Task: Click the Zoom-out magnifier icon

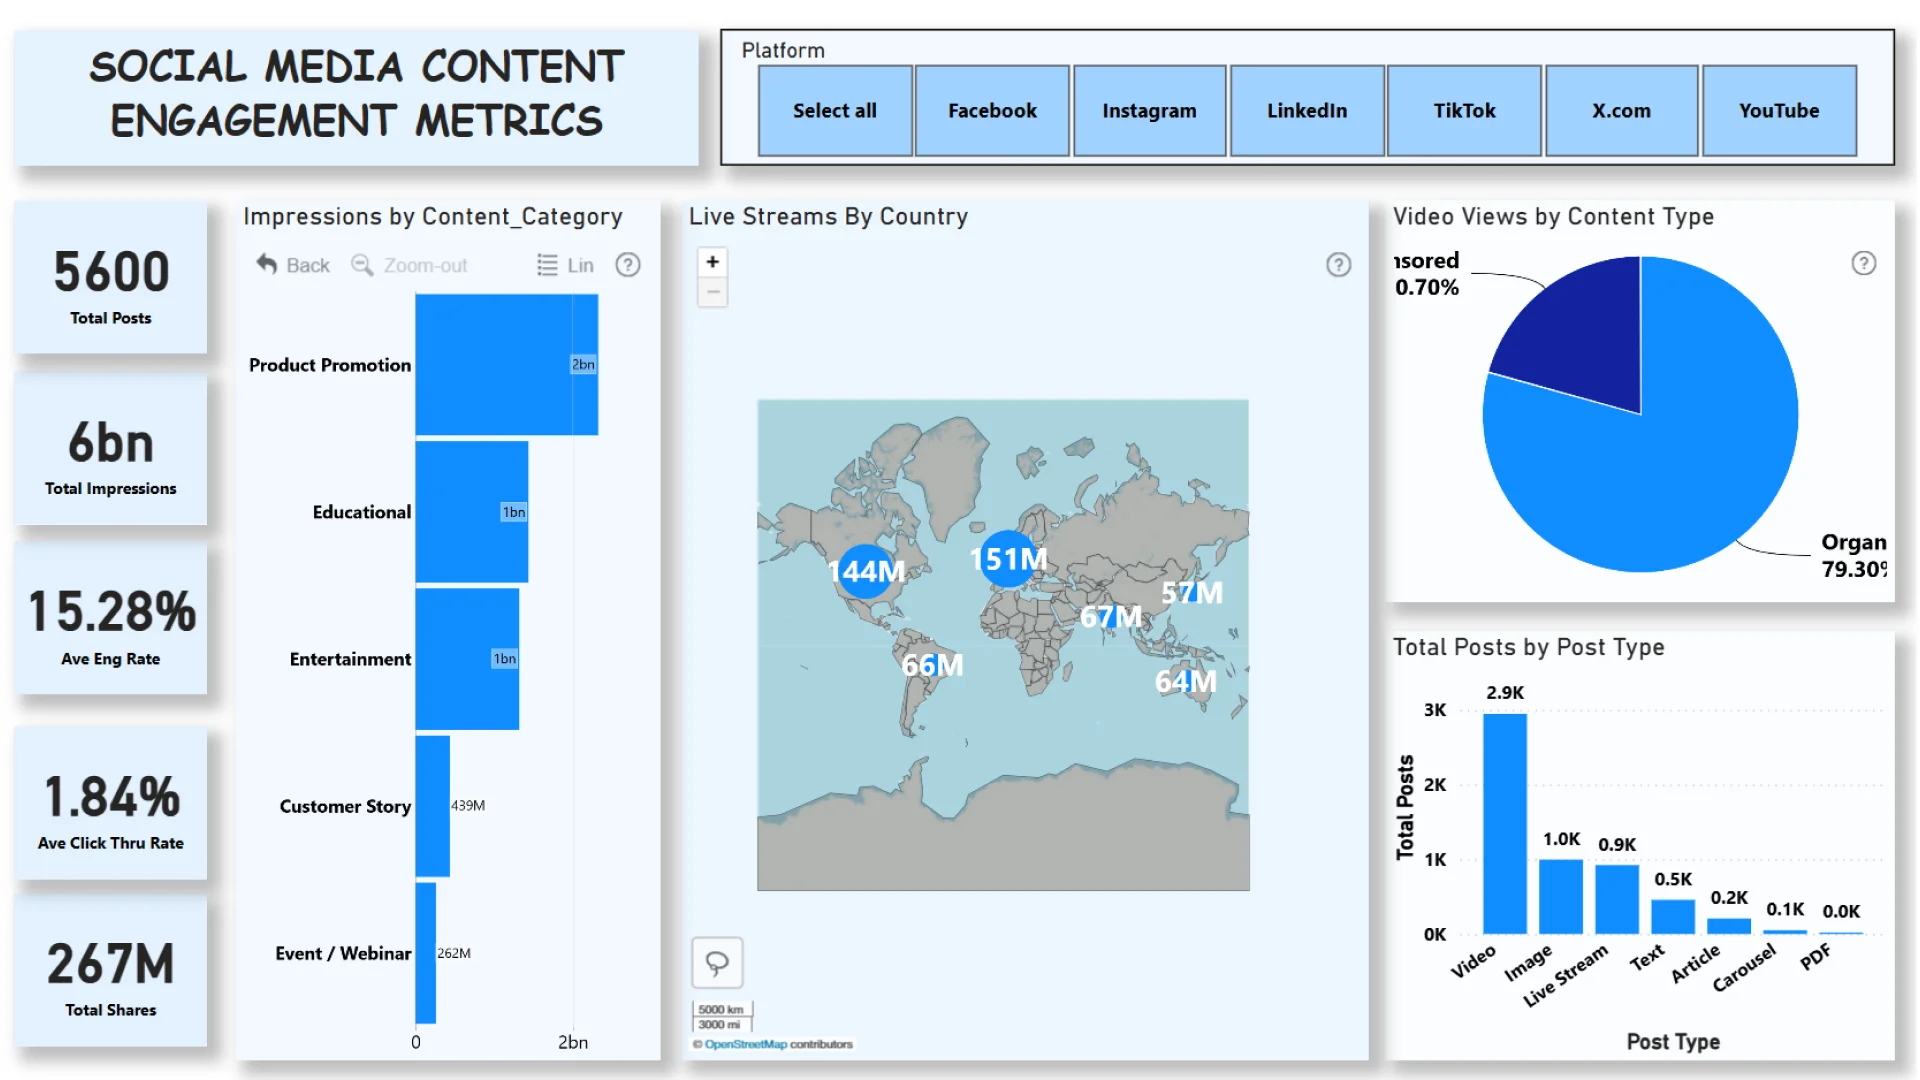Action: (362, 265)
